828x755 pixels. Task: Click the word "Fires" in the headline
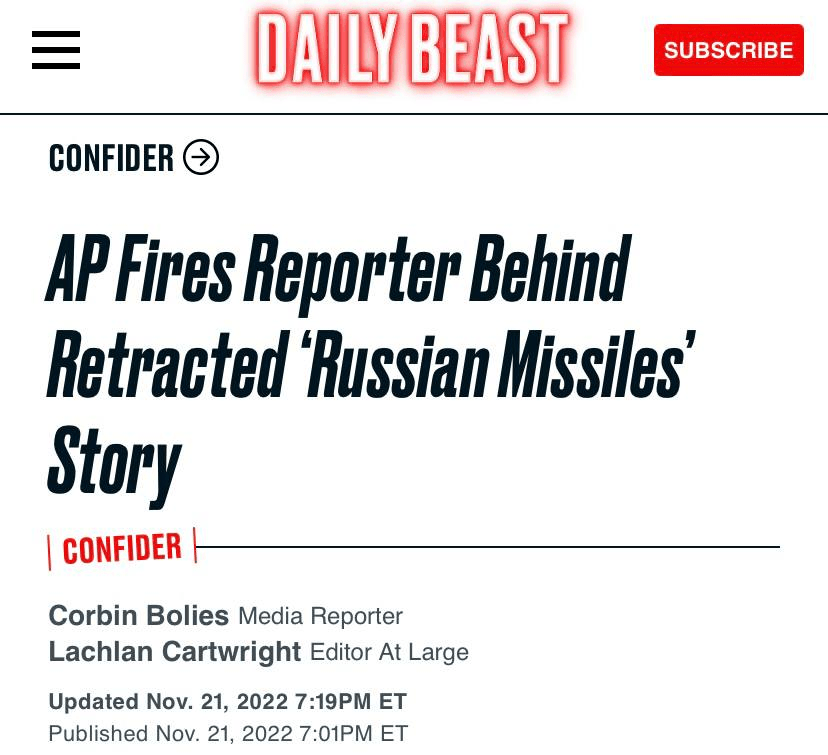176,269
